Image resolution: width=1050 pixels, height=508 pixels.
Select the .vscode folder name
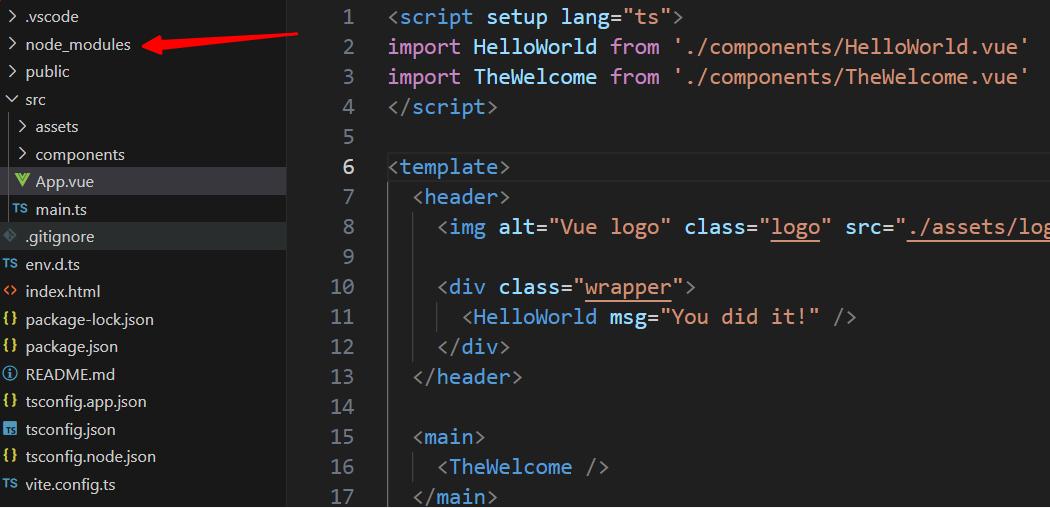(x=52, y=17)
